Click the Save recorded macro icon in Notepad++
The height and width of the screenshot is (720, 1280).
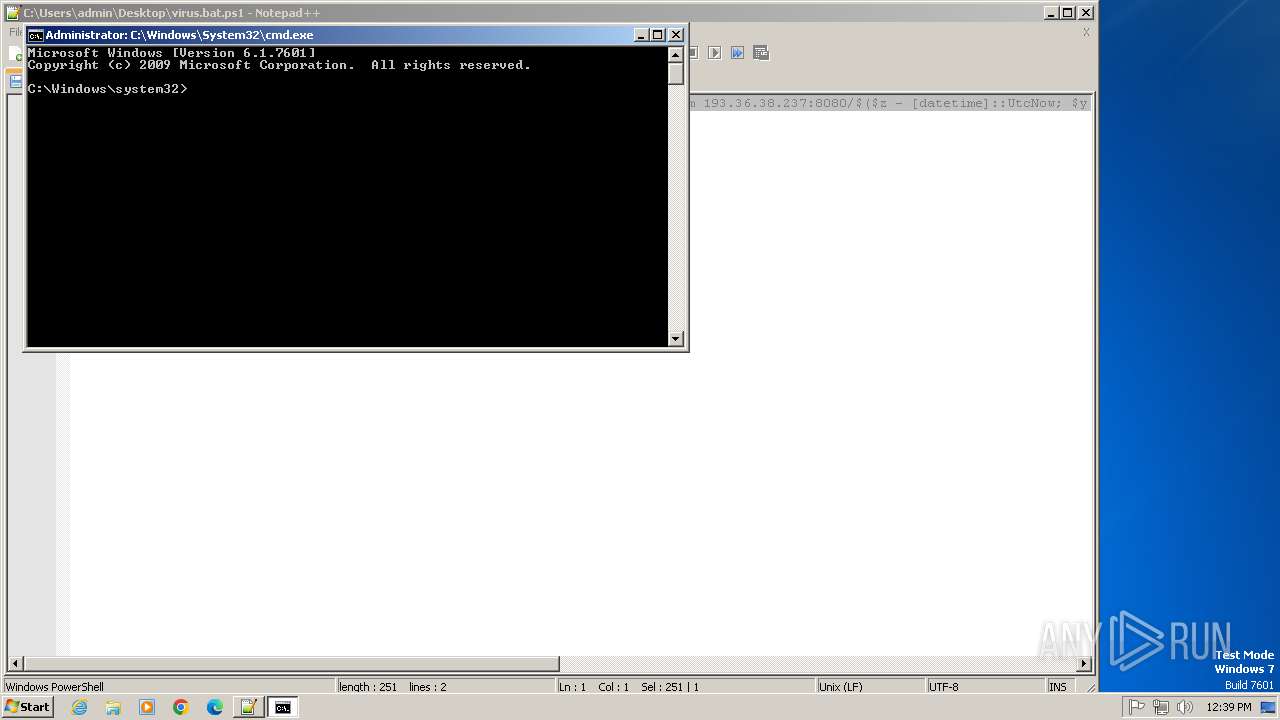[x=761, y=52]
